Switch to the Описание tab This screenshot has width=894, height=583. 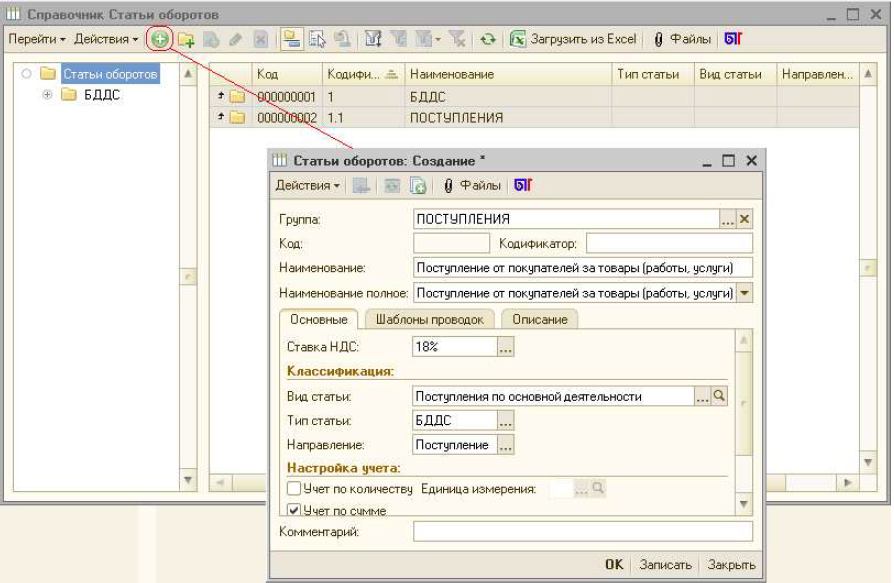(x=539, y=319)
